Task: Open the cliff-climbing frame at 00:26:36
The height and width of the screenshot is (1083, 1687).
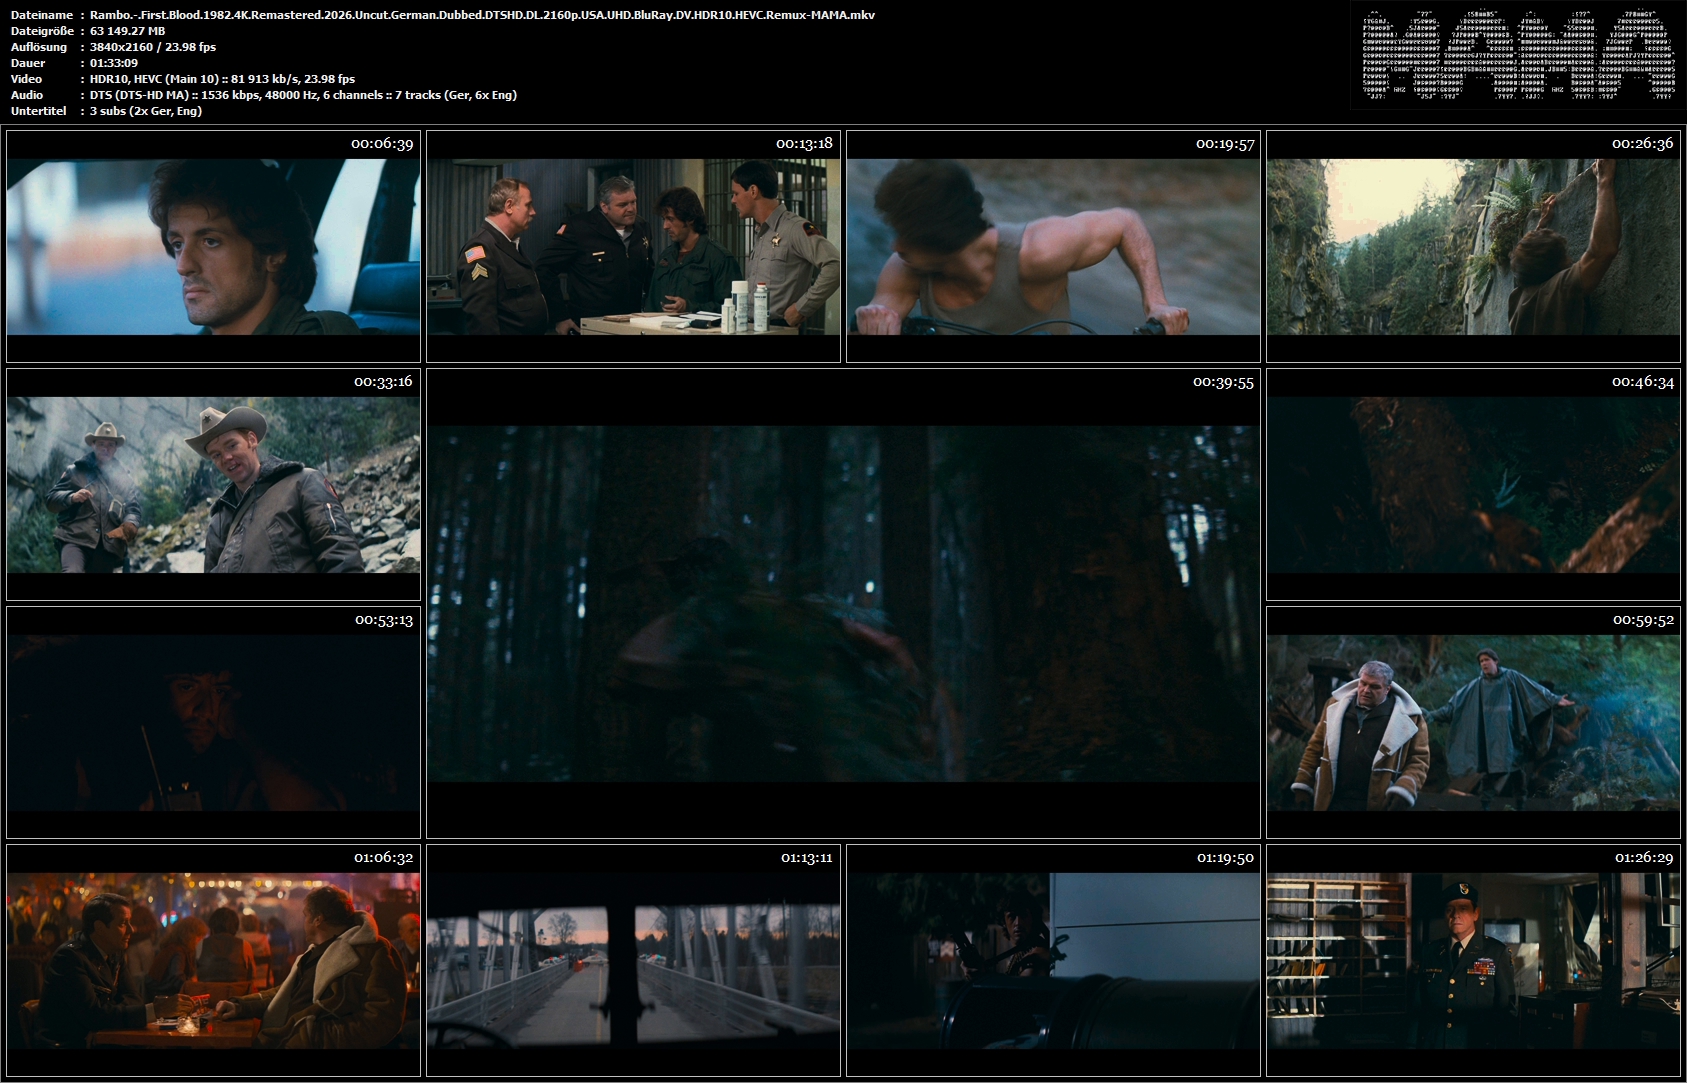Action: click(x=1473, y=246)
